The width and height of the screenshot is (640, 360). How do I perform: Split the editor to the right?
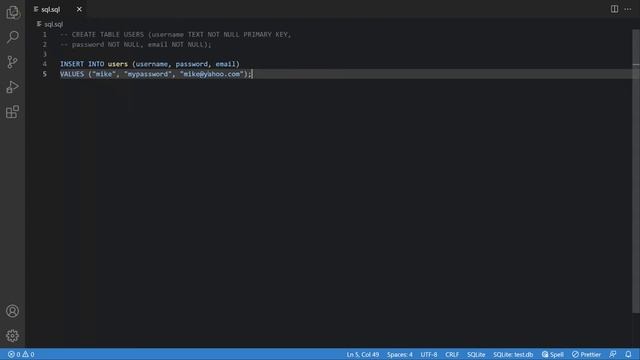[x=614, y=9]
